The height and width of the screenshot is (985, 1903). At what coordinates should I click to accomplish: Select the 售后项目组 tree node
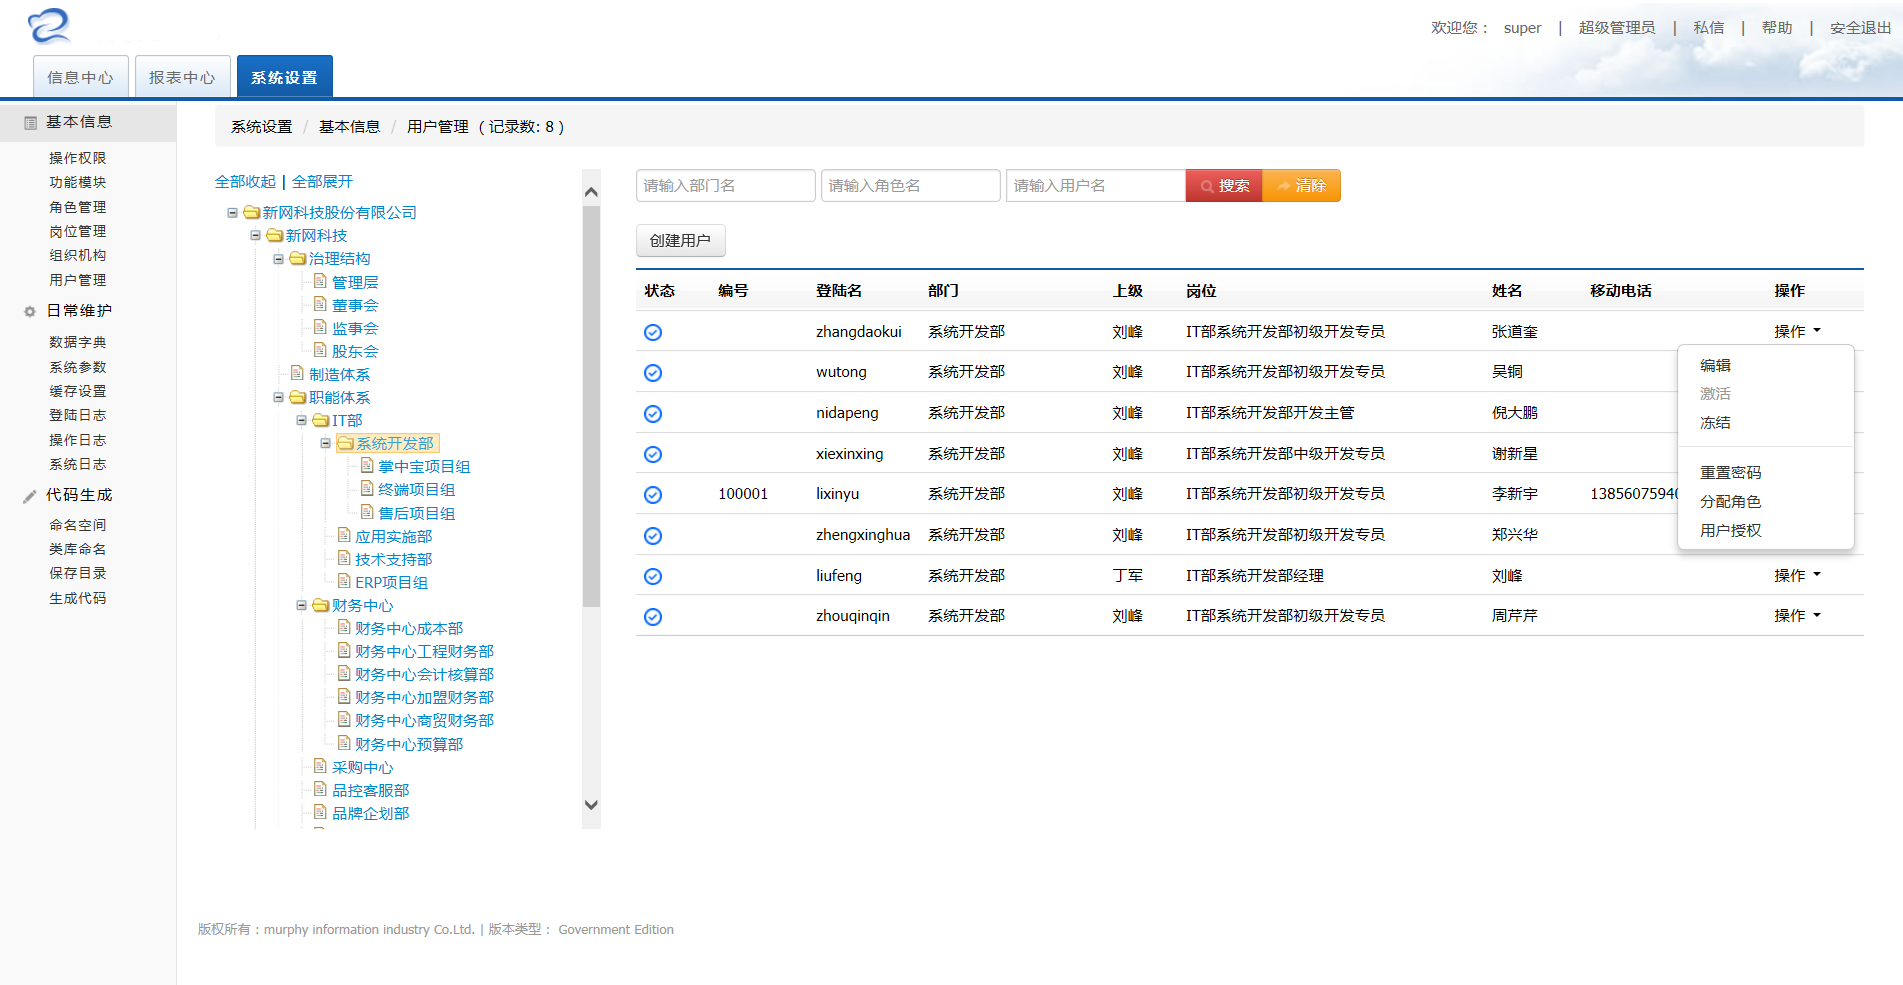[x=416, y=513]
